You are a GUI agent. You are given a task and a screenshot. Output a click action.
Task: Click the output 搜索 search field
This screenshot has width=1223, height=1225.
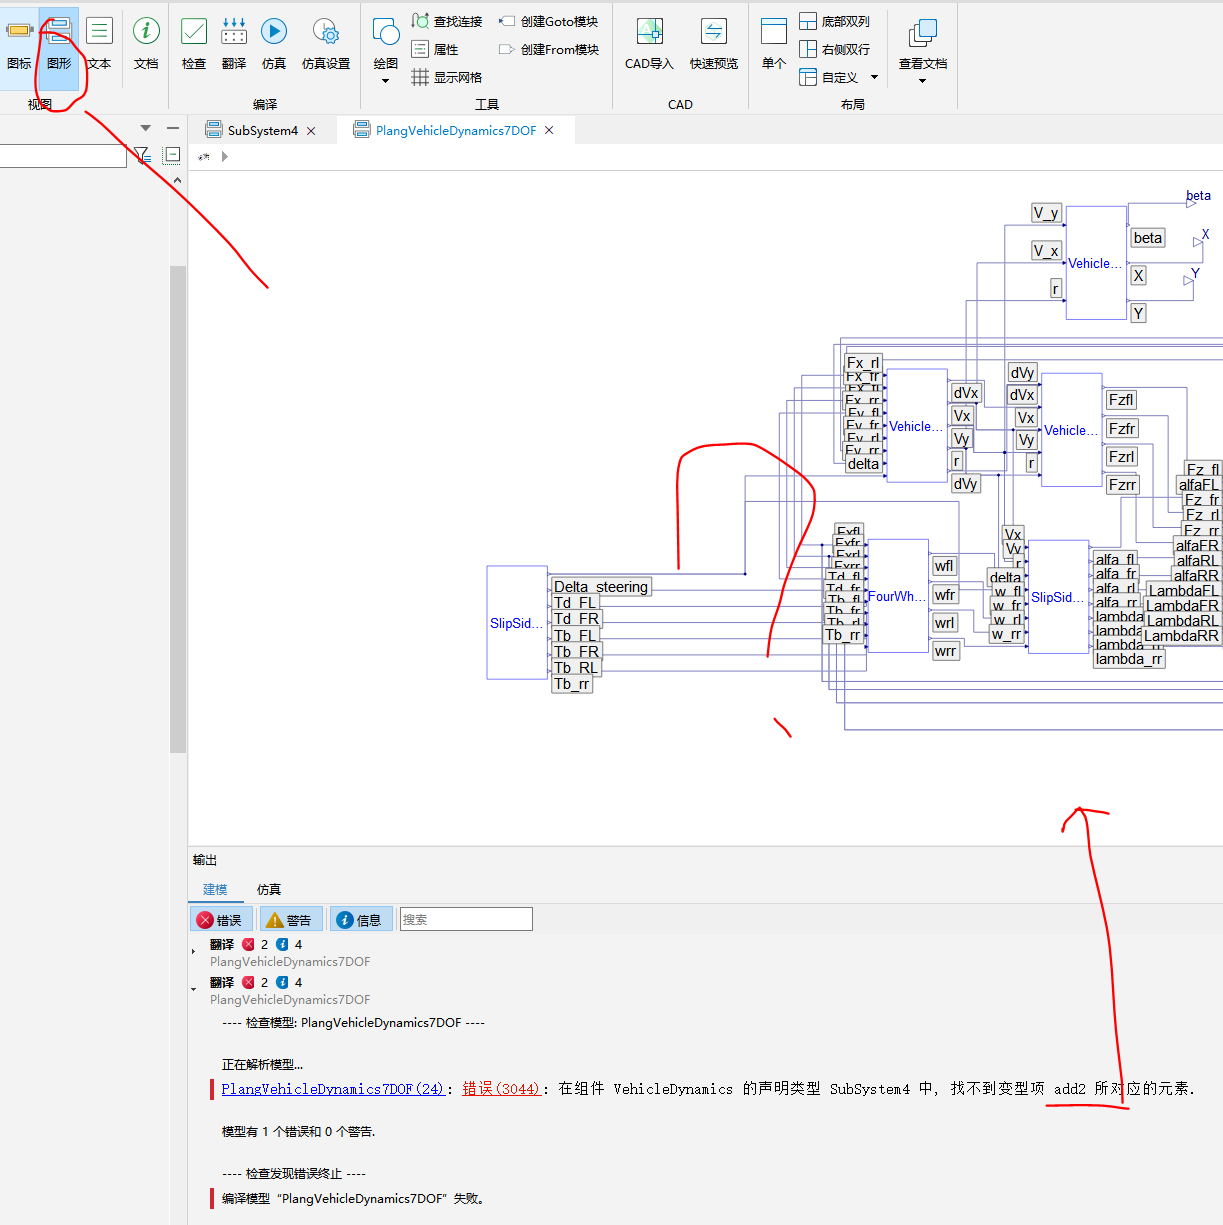pos(466,920)
